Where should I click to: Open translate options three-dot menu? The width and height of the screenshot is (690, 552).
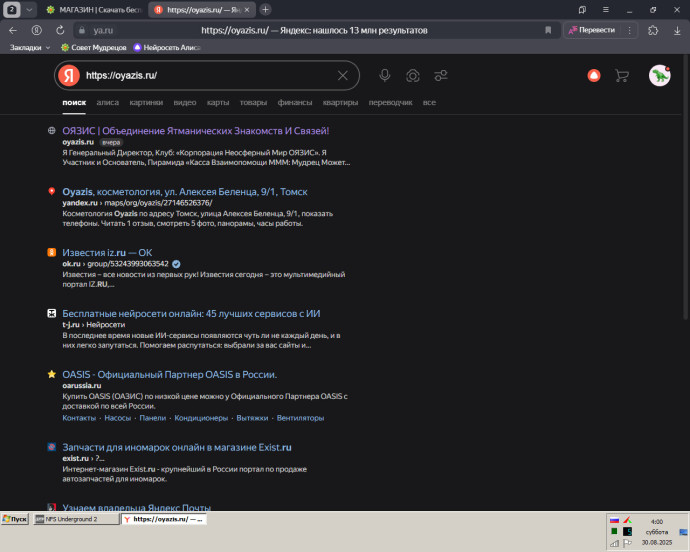630,30
